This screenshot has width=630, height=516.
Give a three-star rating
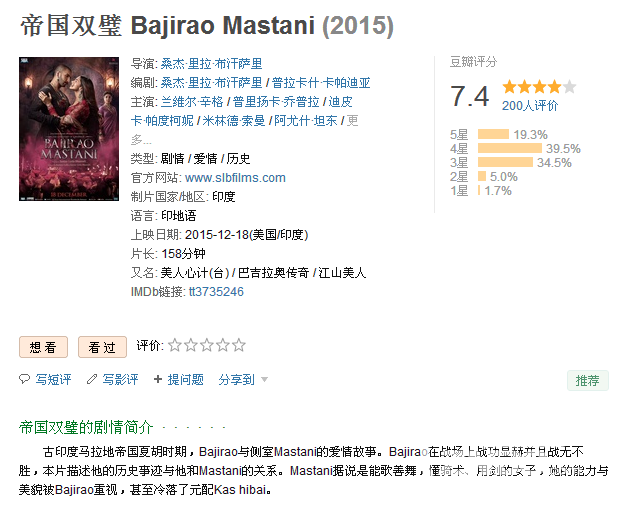coord(207,345)
